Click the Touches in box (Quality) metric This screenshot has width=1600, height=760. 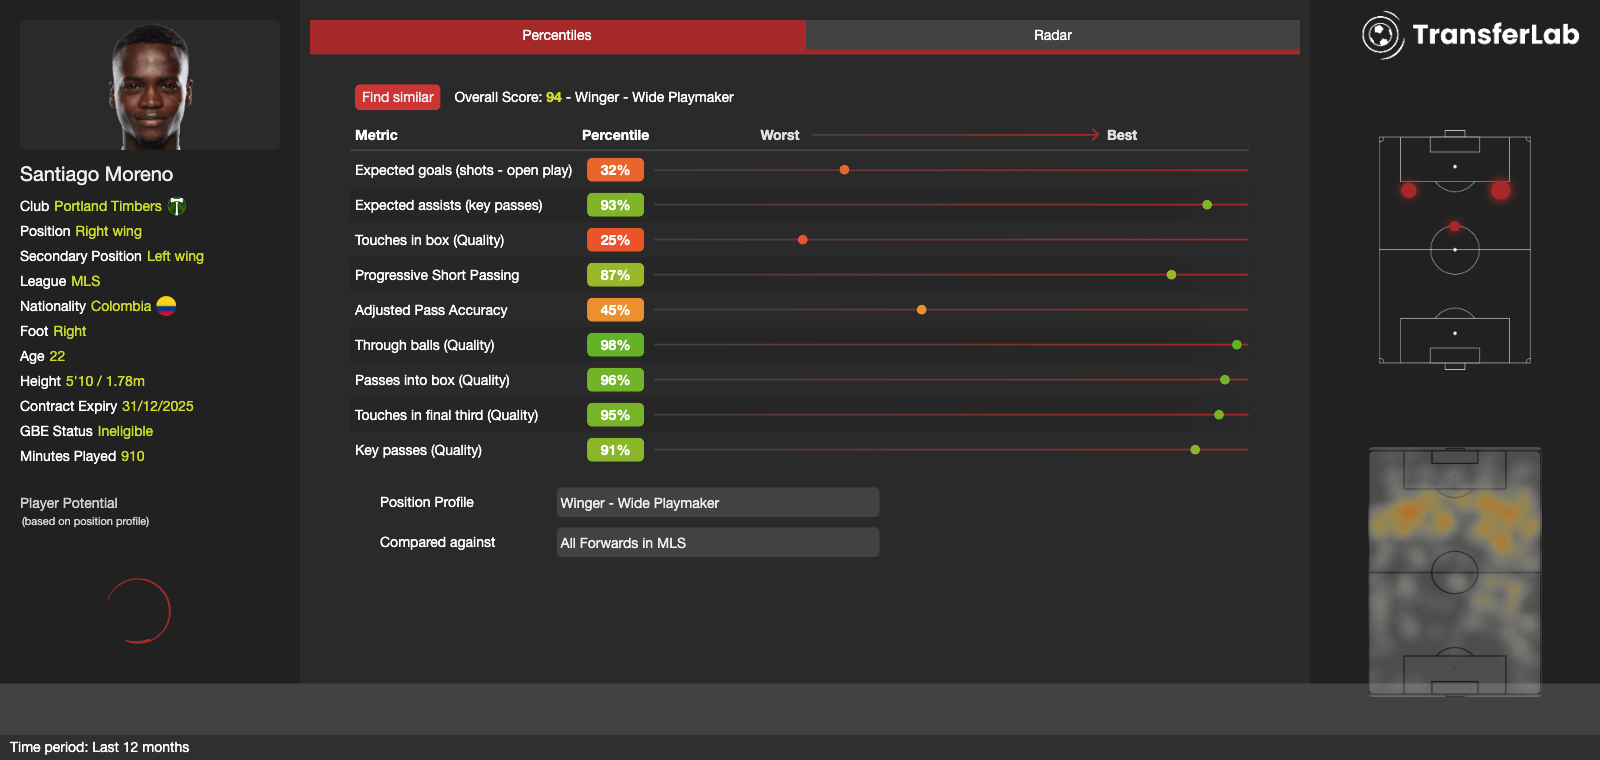[x=429, y=240]
